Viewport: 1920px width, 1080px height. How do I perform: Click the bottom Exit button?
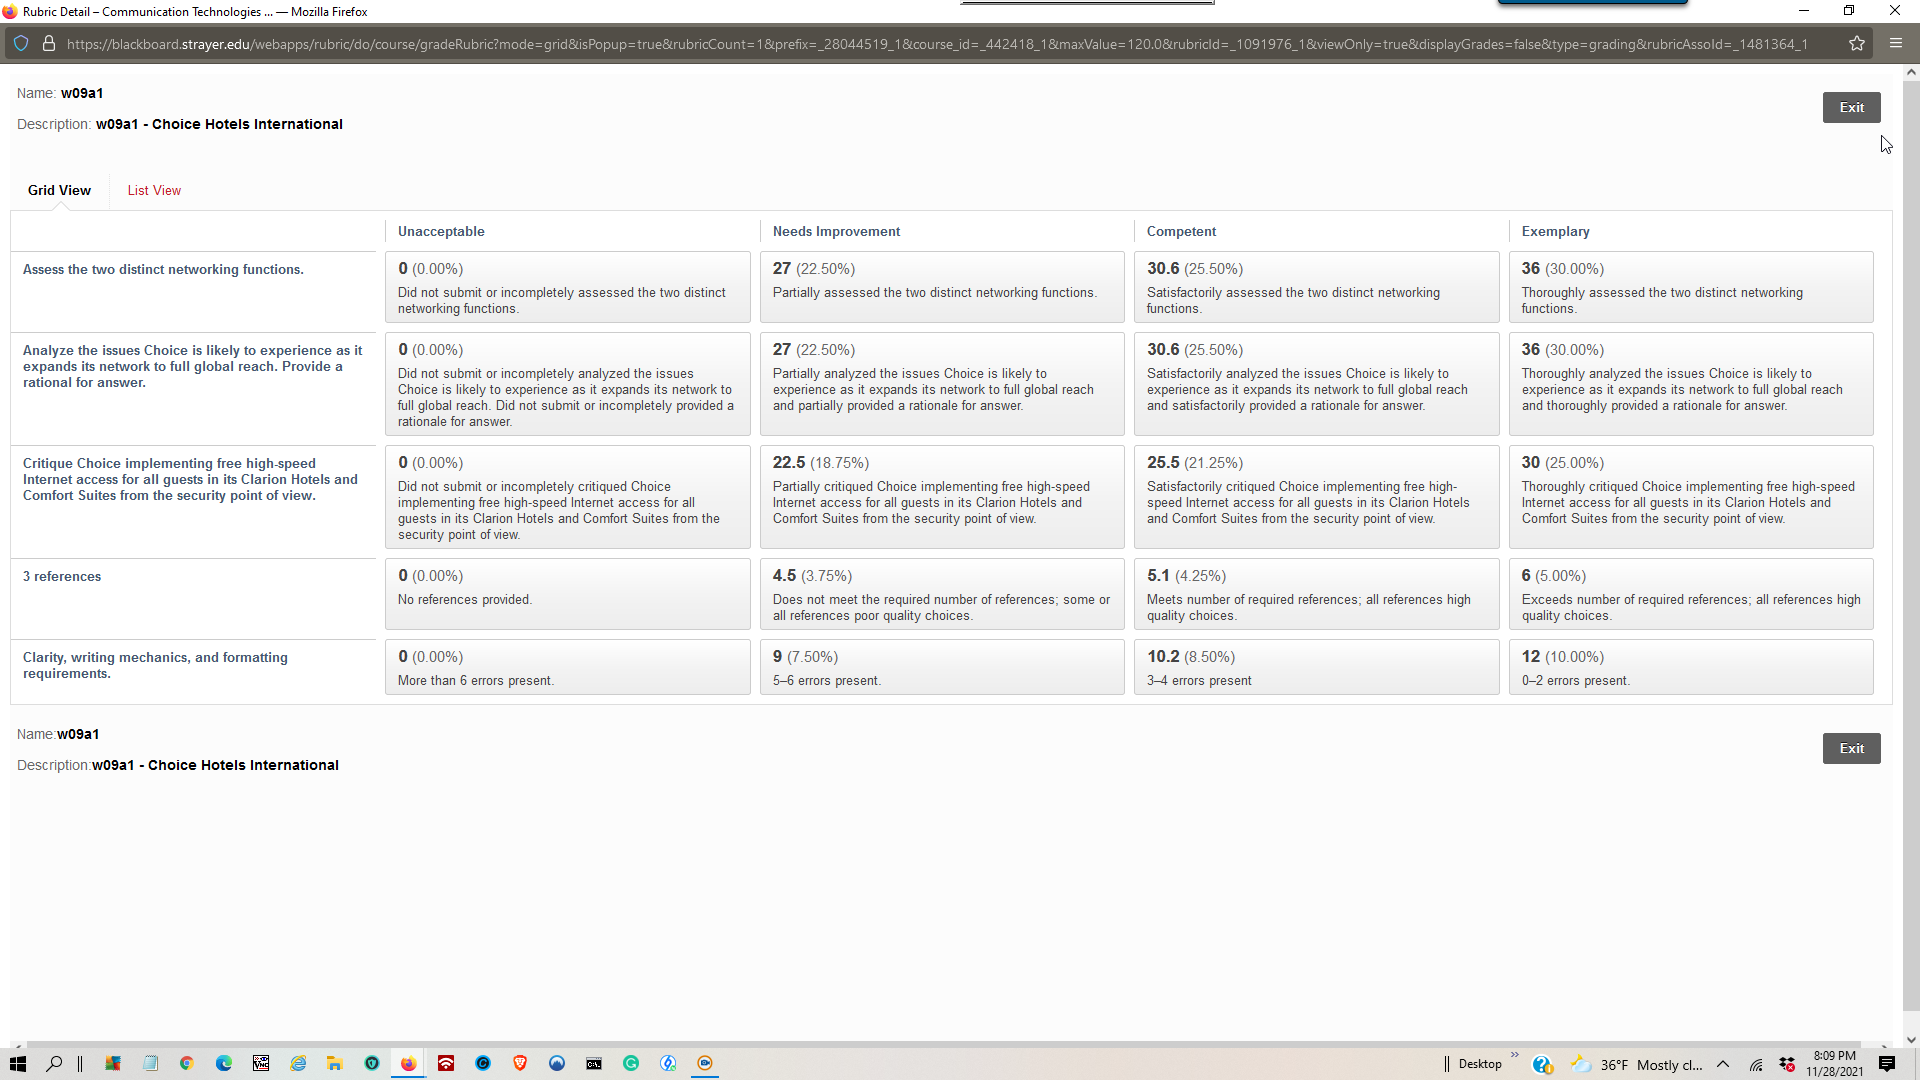tap(1851, 749)
